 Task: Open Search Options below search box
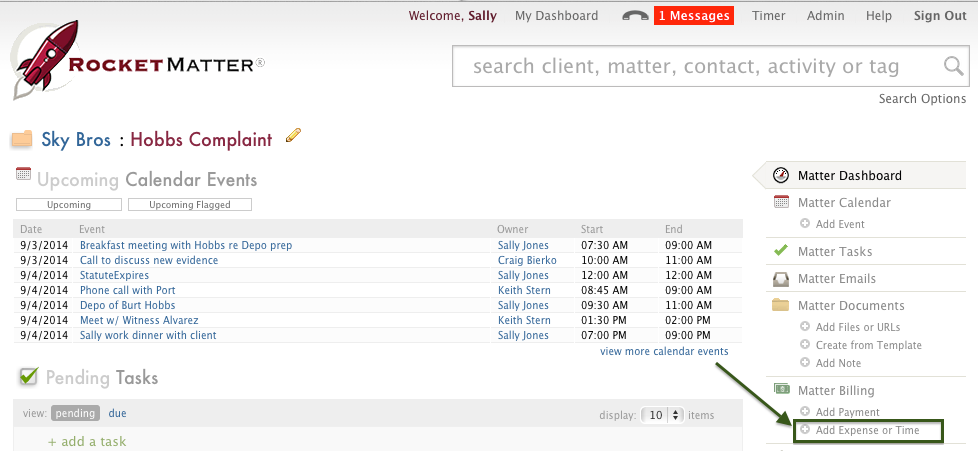point(922,99)
